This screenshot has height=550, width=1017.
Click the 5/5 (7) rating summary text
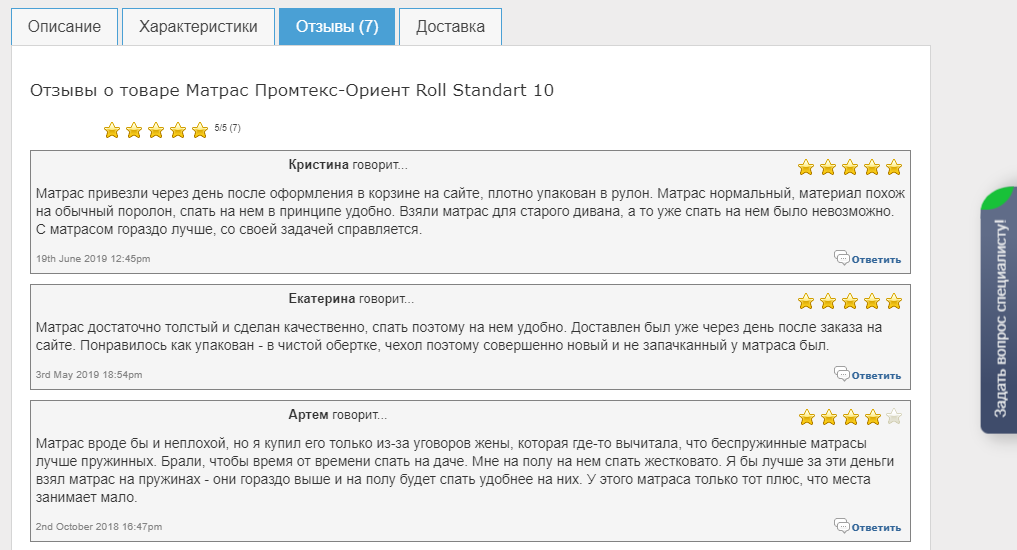(x=228, y=128)
